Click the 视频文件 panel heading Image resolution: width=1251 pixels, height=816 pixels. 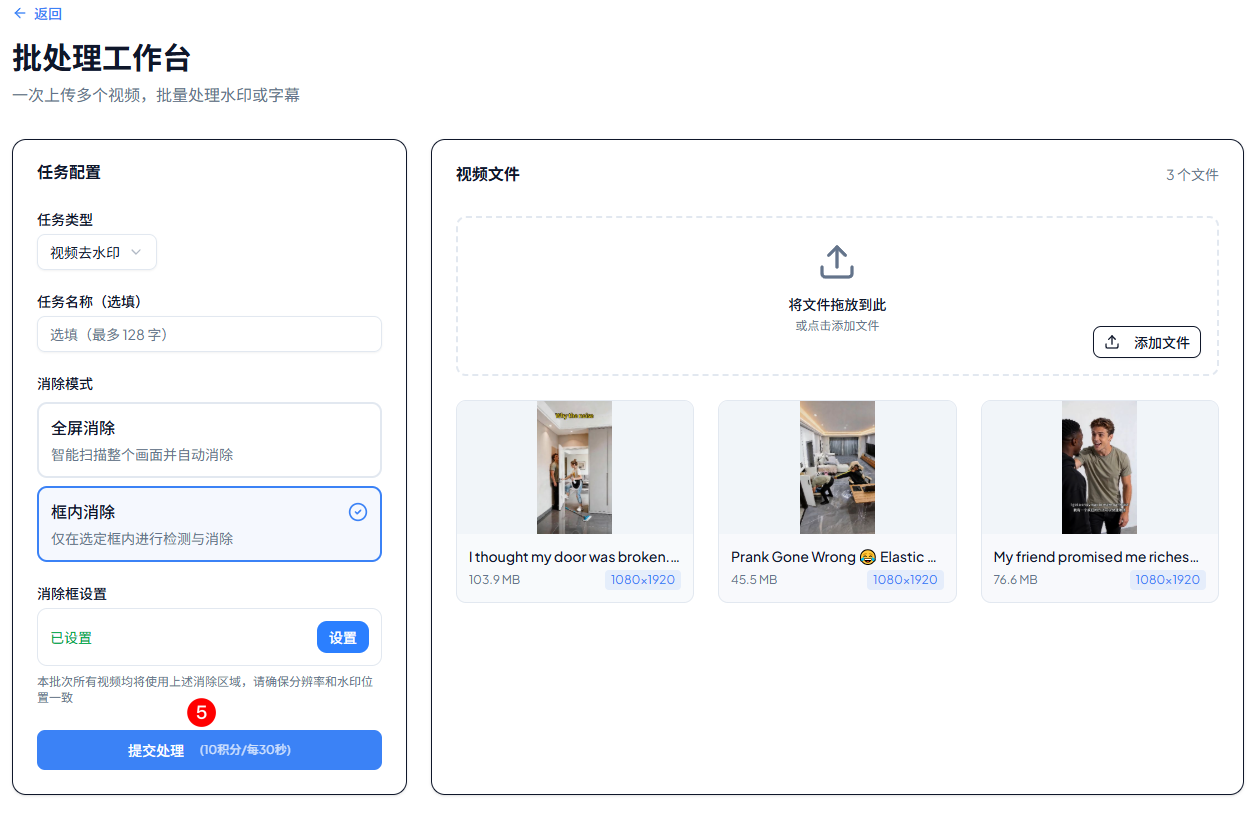click(488, 174)
